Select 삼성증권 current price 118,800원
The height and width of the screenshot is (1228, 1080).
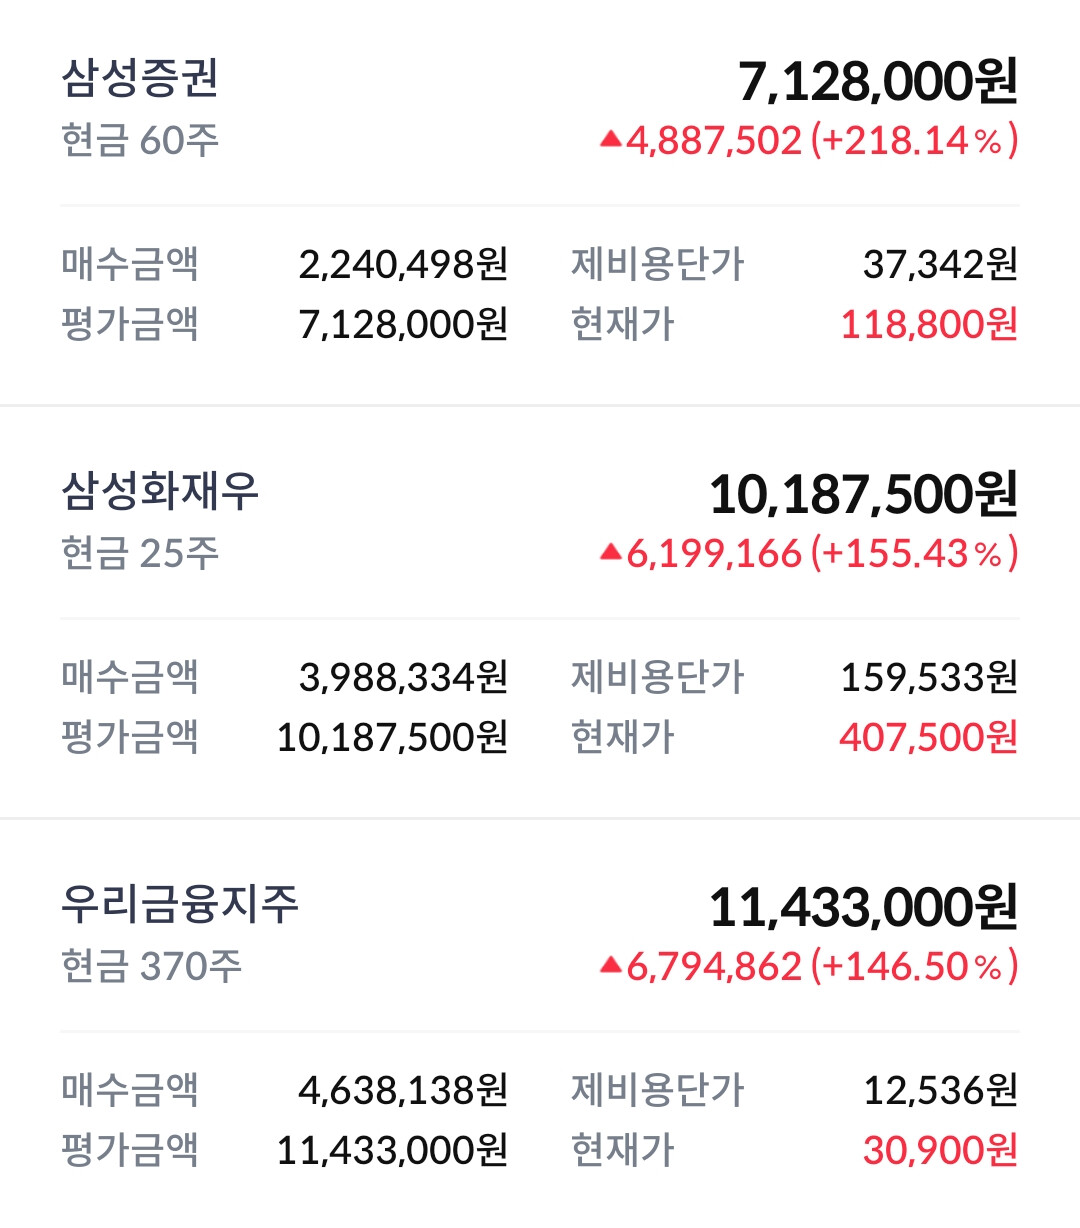[929, 324]
